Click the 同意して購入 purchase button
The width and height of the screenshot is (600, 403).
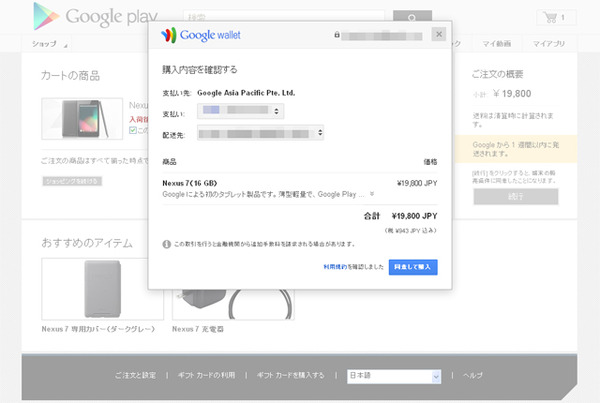coord(413,267)
